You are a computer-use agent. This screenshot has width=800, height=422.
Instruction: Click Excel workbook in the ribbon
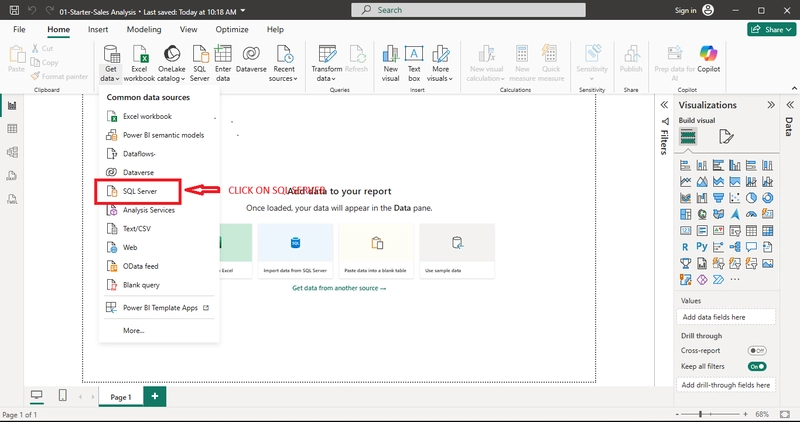point(139,63)
